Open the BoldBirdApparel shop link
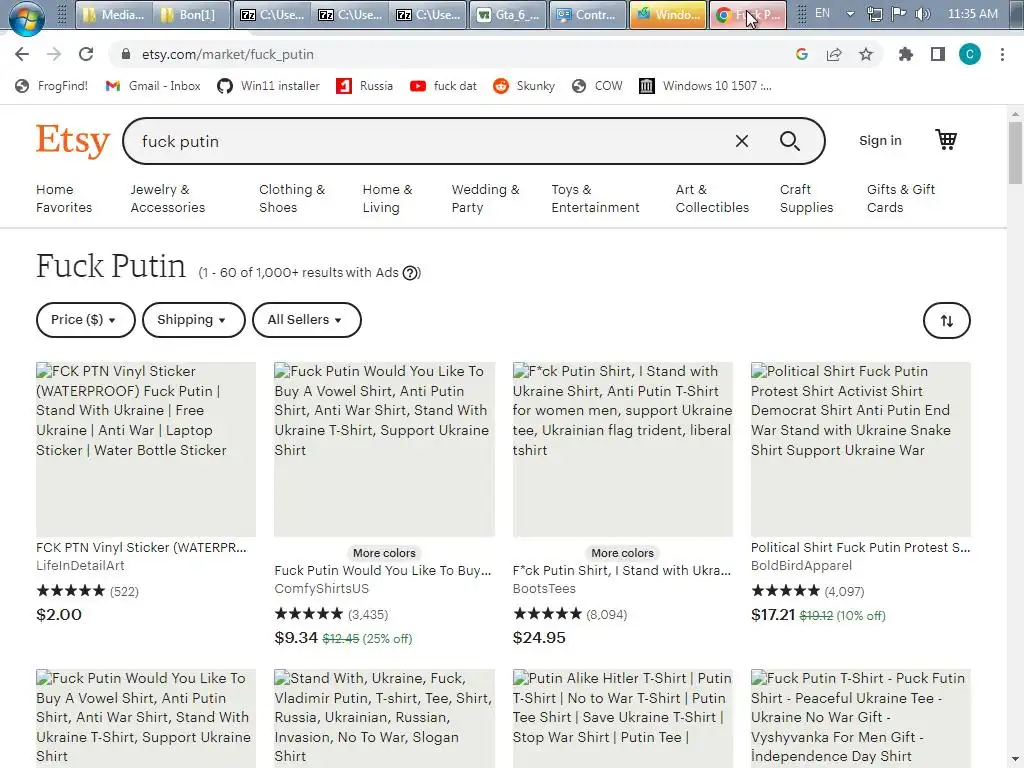This screenshot has height=768, width=1024. (x=801, y=566)
